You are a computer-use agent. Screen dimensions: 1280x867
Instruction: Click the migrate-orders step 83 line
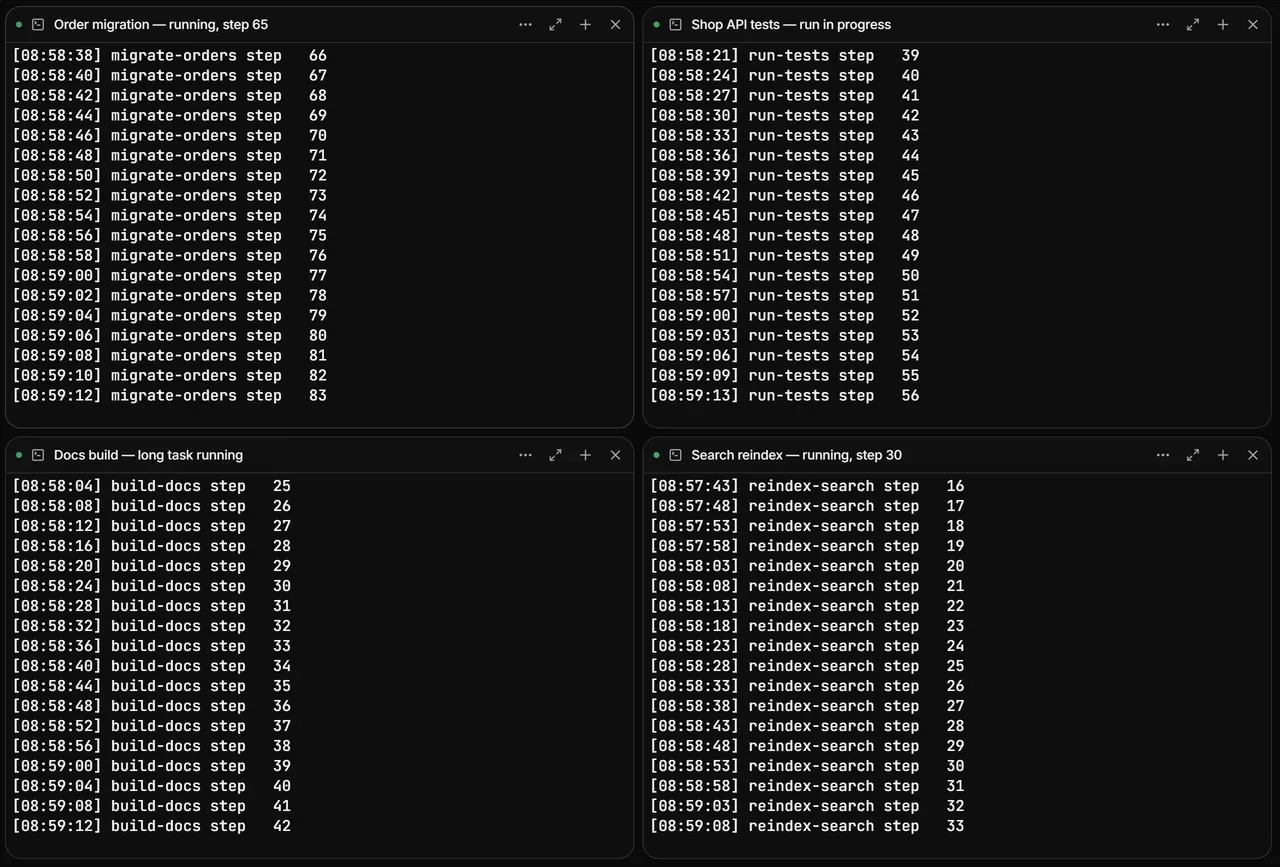click(170, 396)
